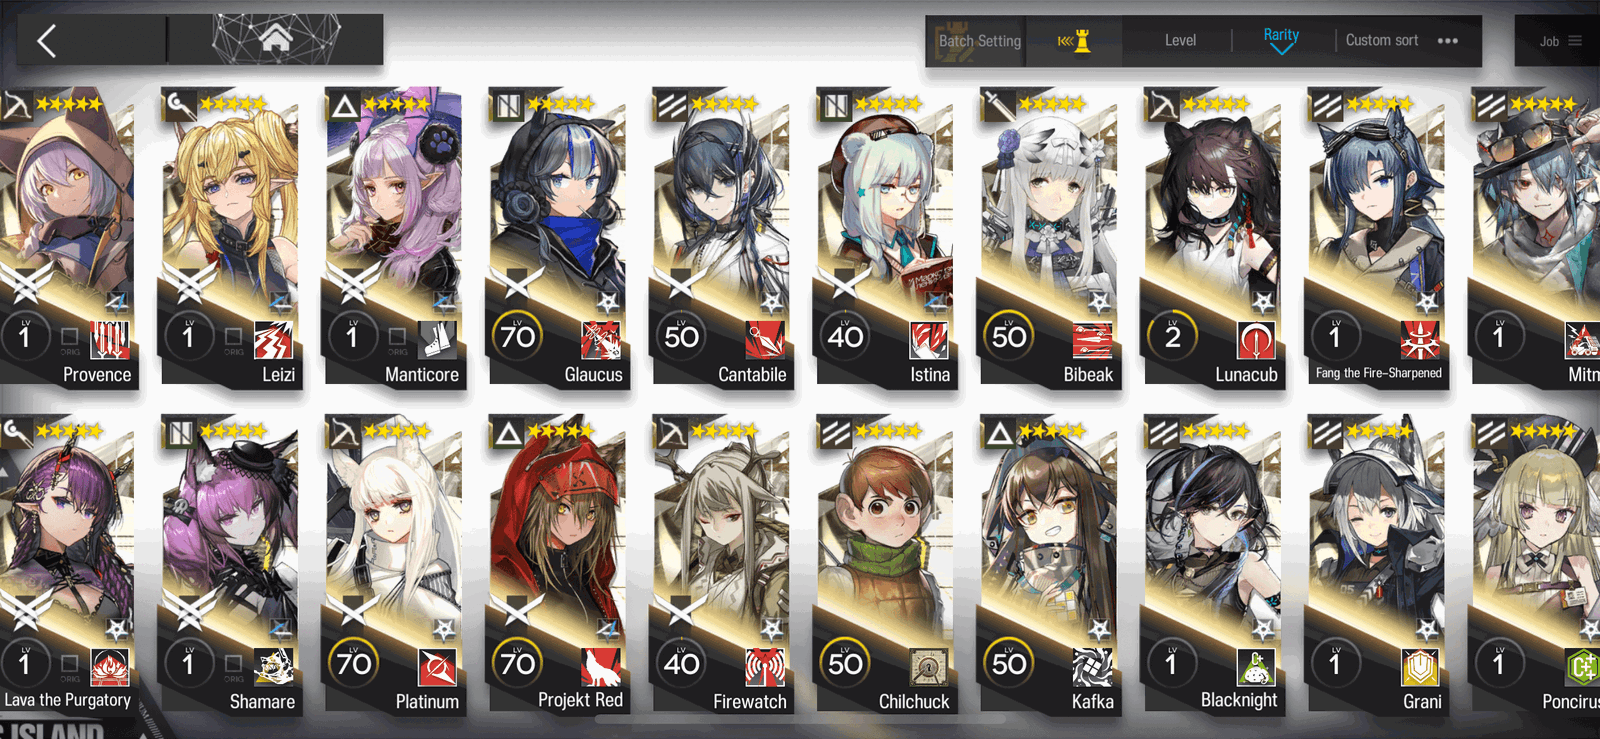This screenshot has width=1600, height=739.
Task: Toggle ORIG checkbox on Shamare card
Action: pyautogui.click(x=233, y=665)
